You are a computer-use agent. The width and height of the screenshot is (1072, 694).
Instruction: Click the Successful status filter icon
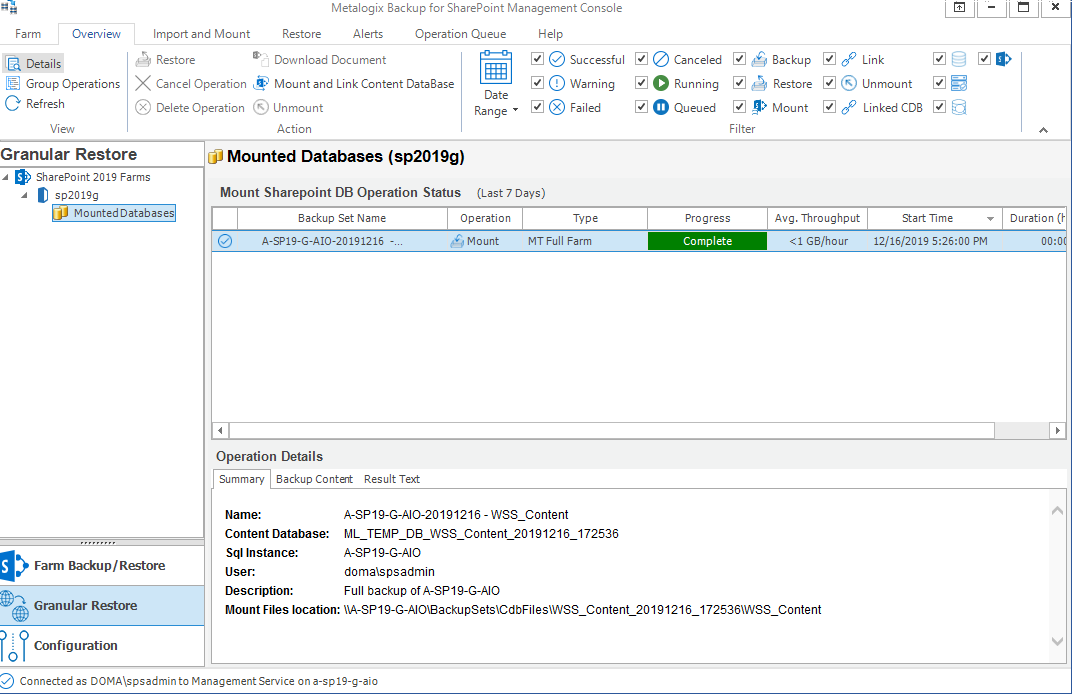pyautogui.click(x=557, y=59)
